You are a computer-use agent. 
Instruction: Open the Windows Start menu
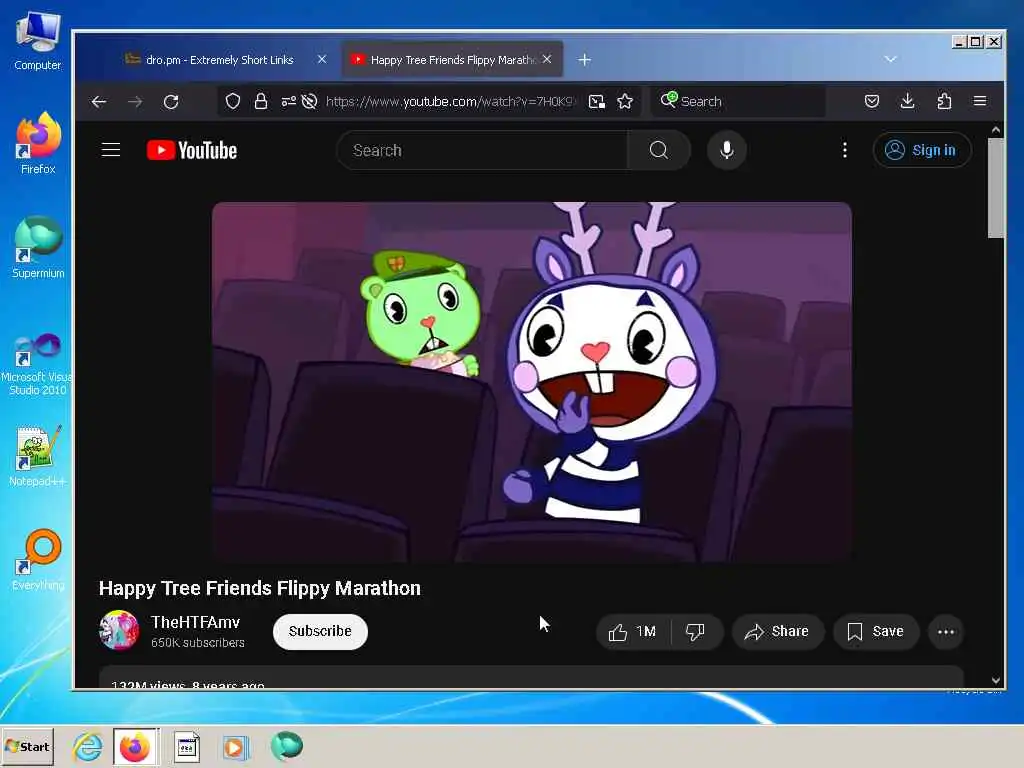pos(27,746)
